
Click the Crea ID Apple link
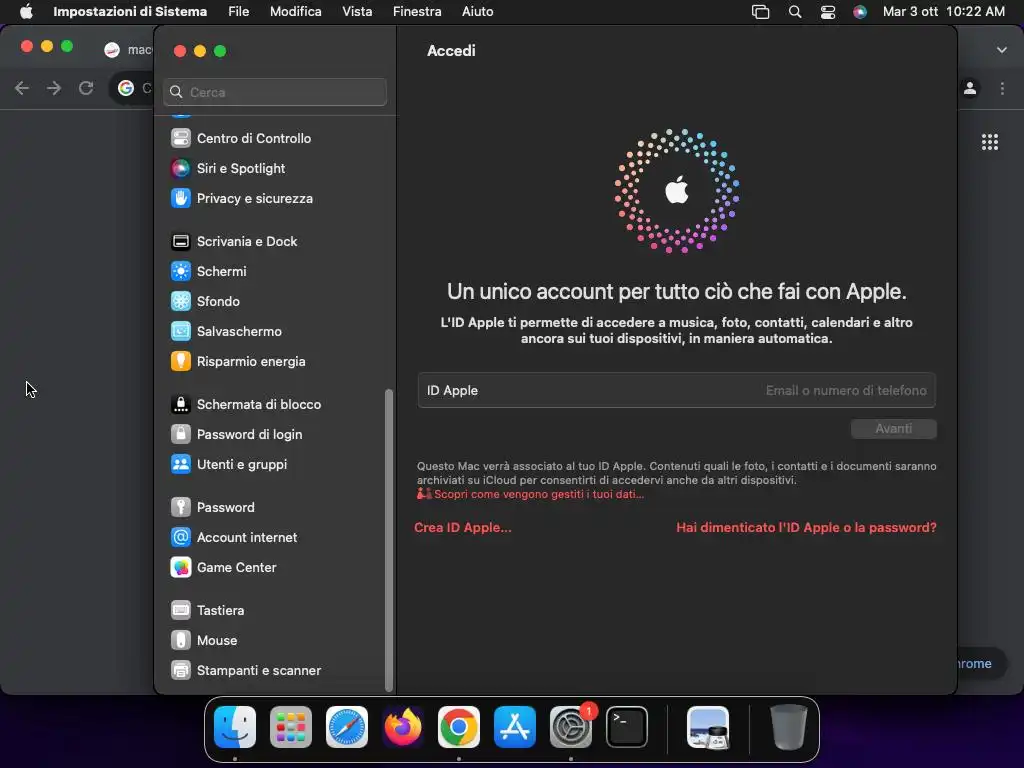(x=462, y=528)
